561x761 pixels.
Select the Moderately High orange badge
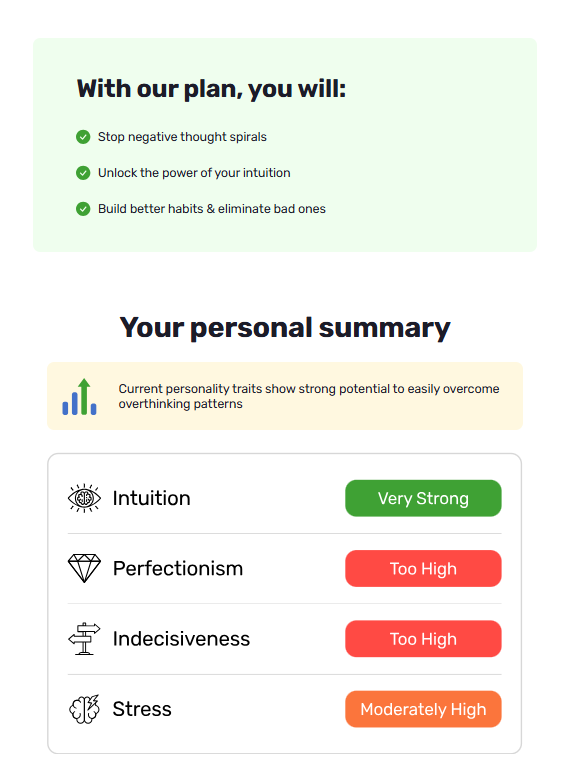[423, 709]
